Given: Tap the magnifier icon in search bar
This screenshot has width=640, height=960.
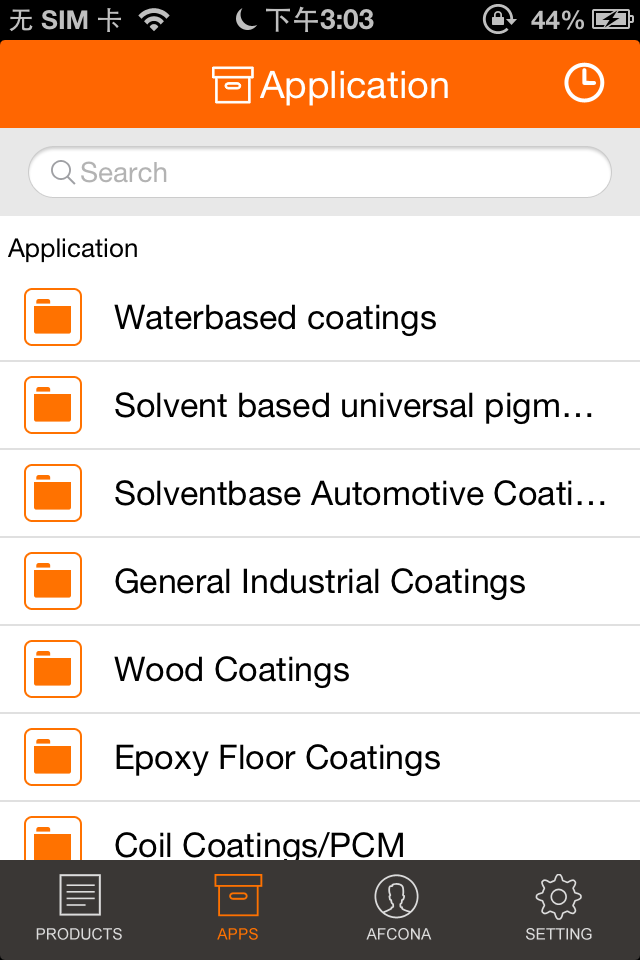Looking at the screenshot, I should click(62, 172).
